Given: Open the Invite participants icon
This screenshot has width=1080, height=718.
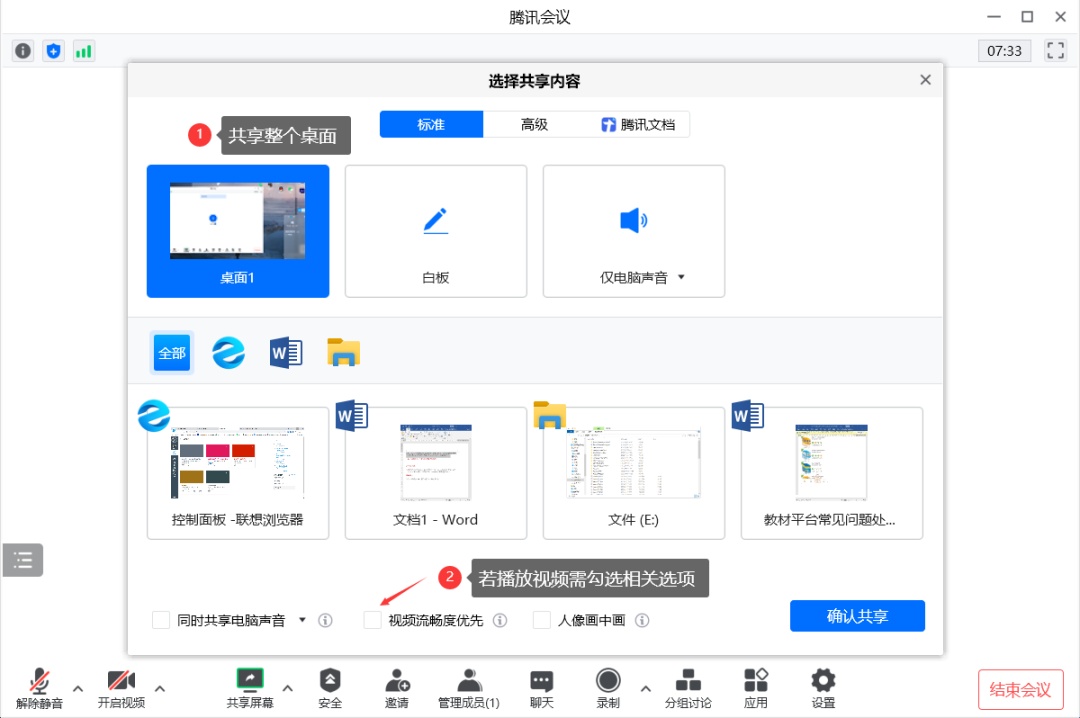Looking at the screenshot, I should (x=397, y=681).
